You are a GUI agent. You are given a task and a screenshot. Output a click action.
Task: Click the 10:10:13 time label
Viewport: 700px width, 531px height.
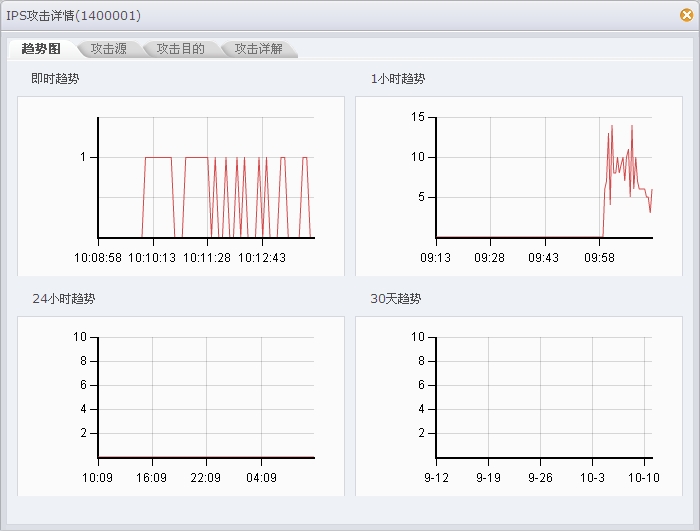pyautogui.click(x=152, y=258)
